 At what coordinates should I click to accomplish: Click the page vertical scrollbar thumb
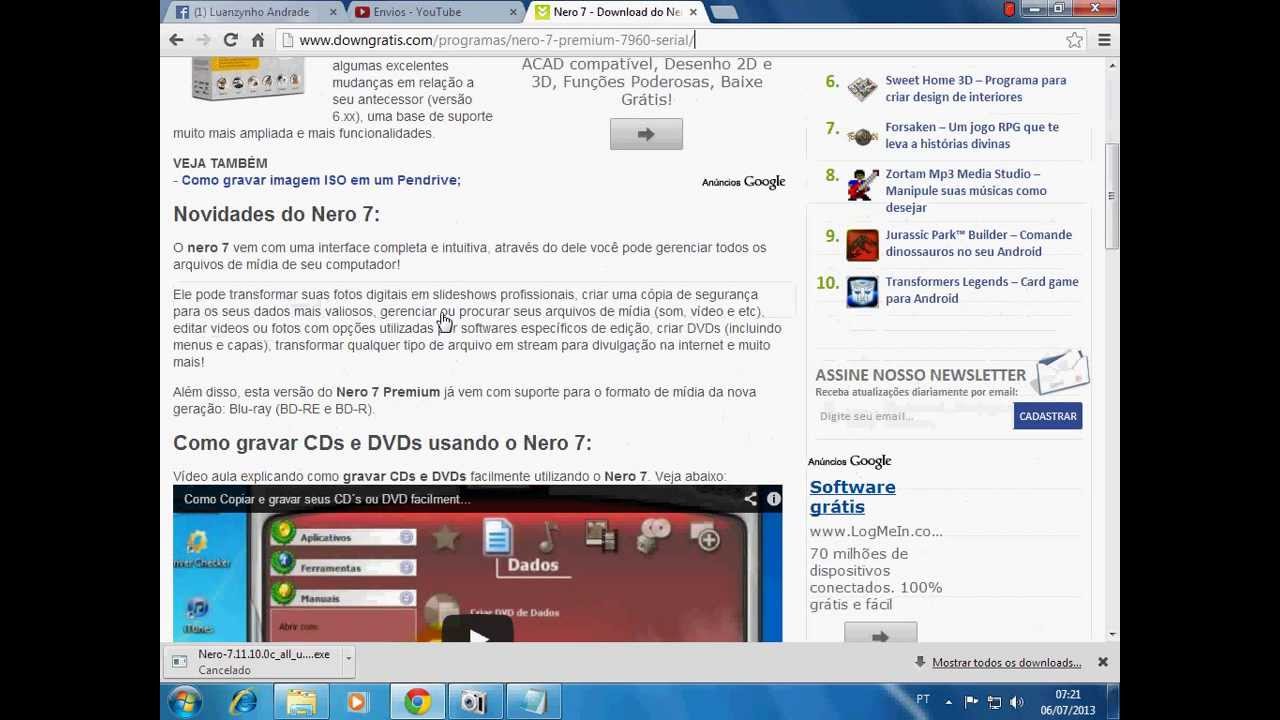pyautogui.click(x=1111, y=196)
